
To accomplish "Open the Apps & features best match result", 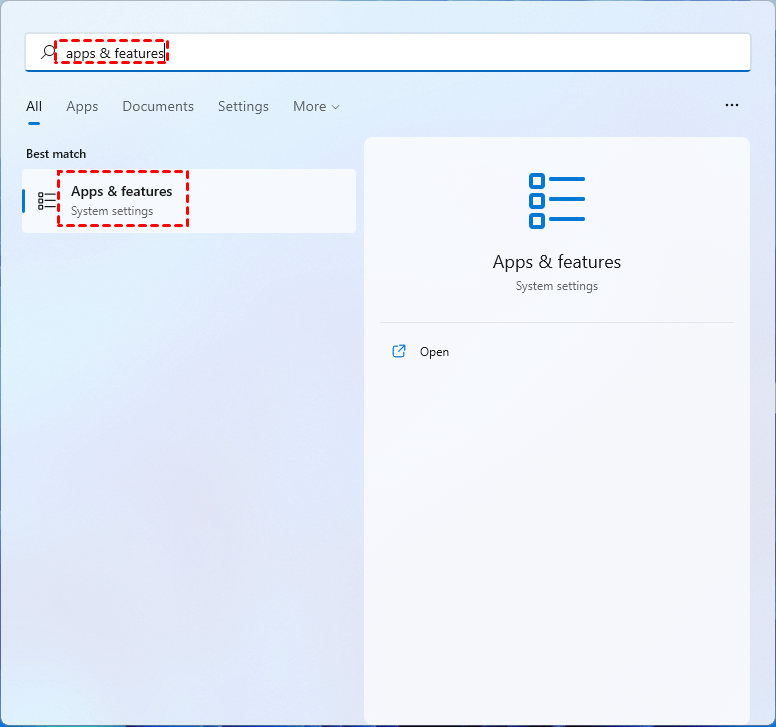I will pos(189,201).
